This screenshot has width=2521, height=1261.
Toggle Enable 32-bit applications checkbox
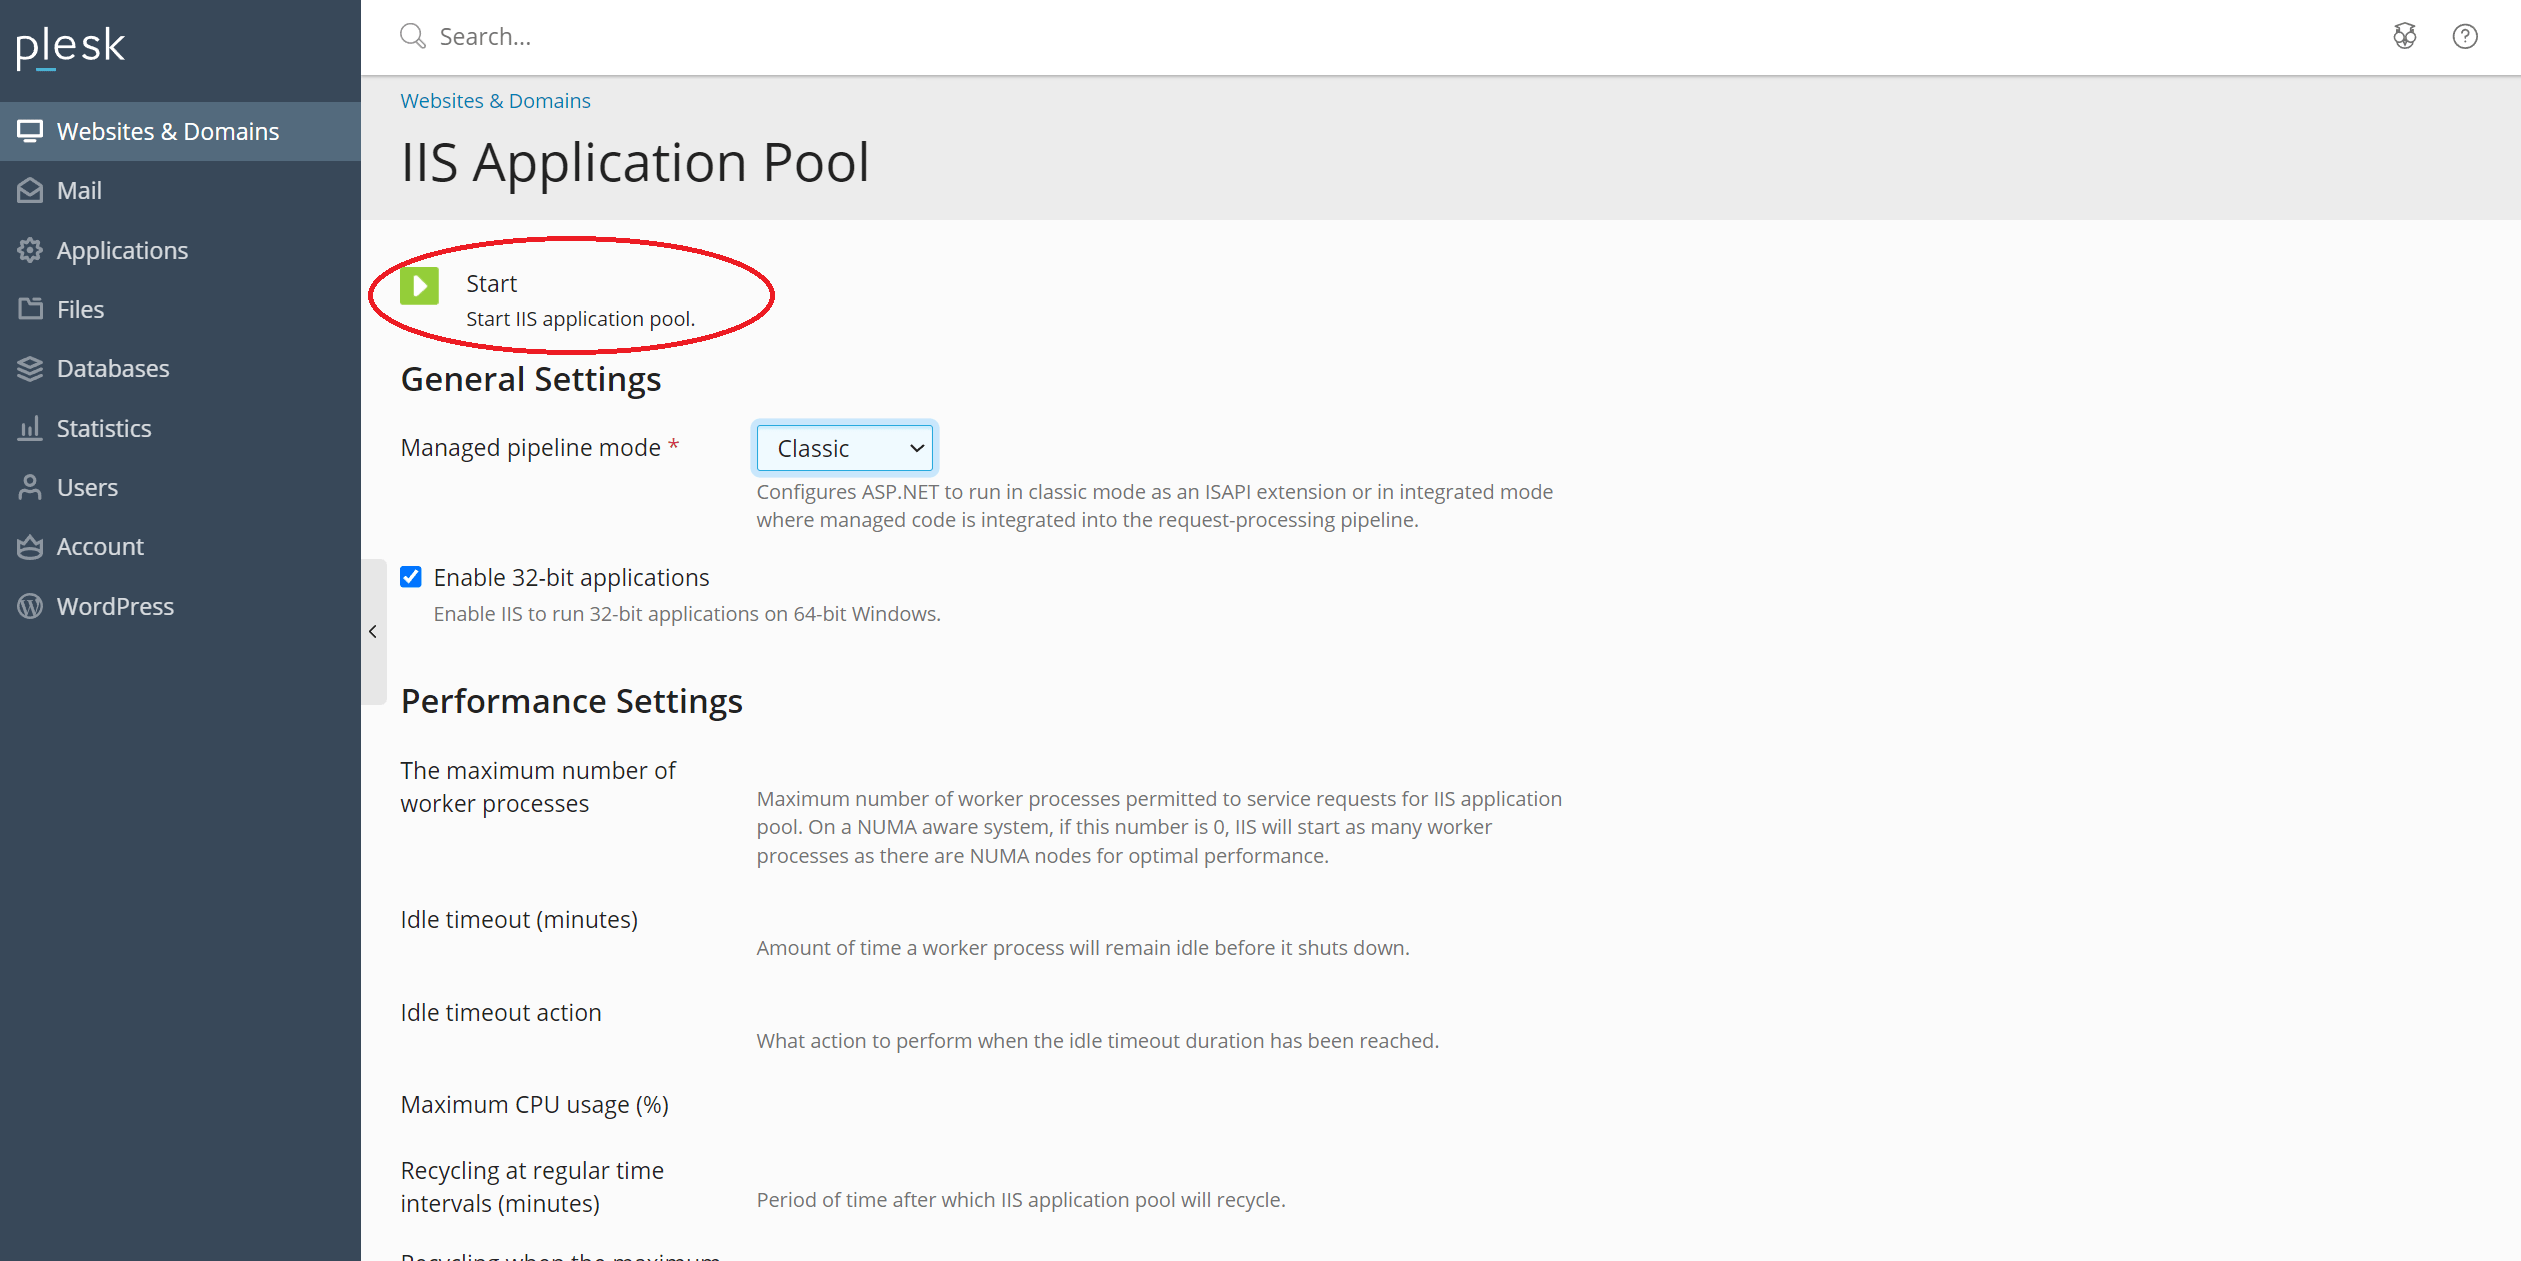(411, 577)
